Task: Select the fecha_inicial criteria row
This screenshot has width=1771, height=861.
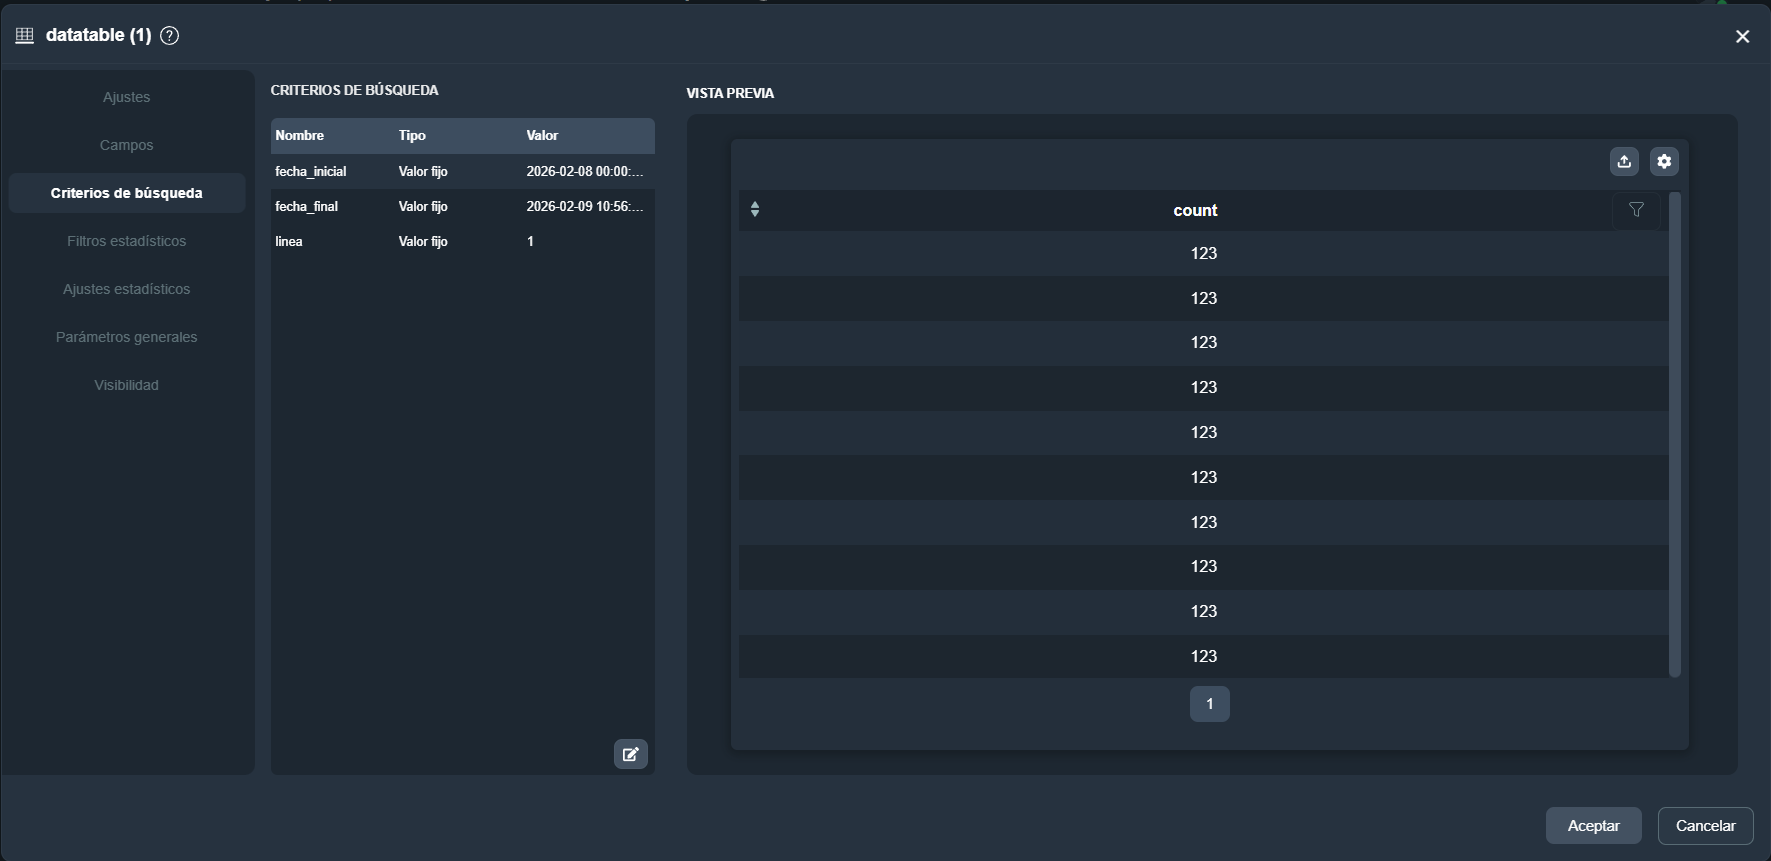Action: (x=461, y=171)
